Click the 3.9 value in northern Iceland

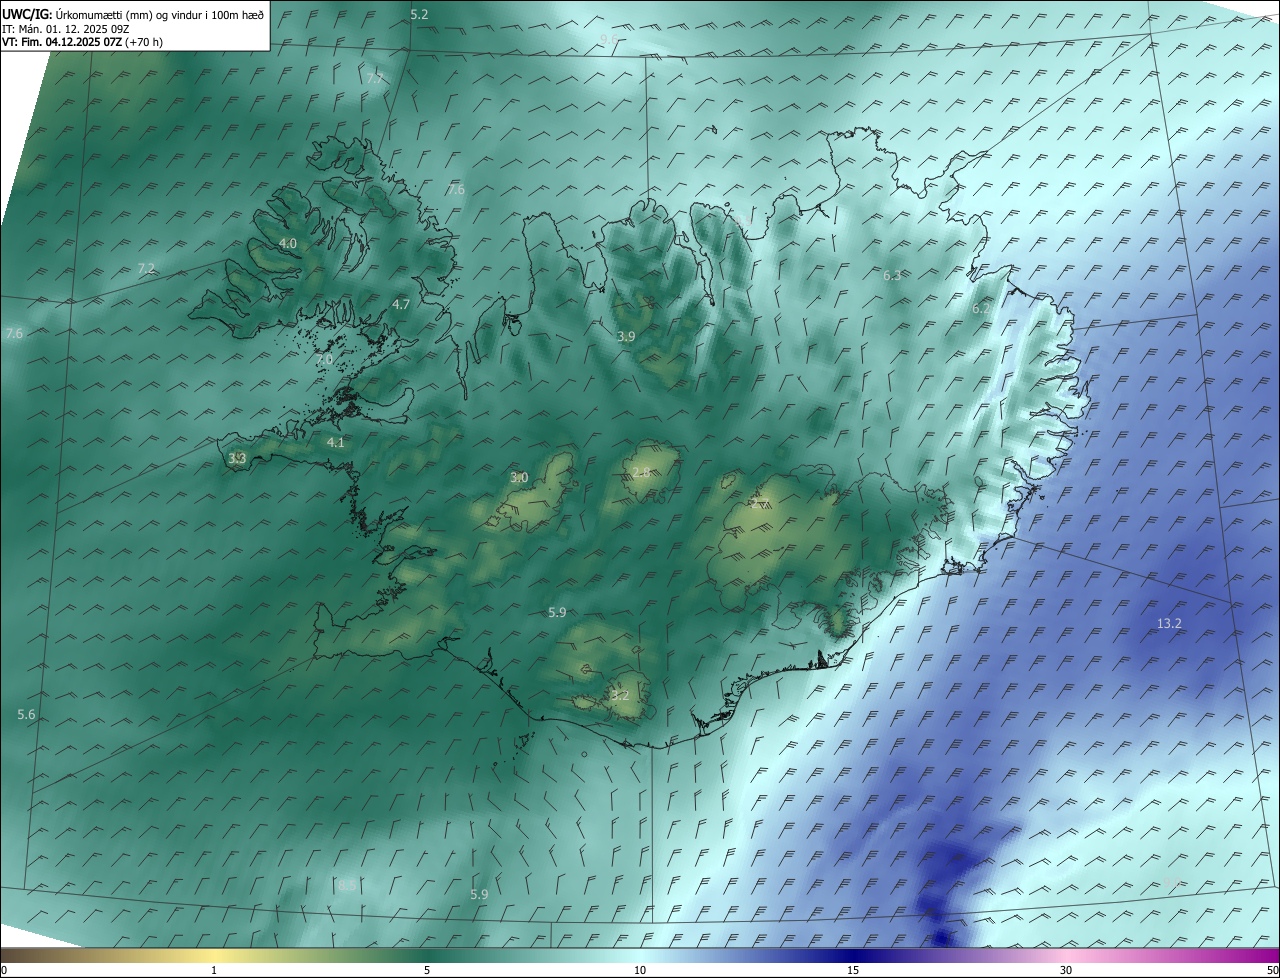[x=626, y=337]
